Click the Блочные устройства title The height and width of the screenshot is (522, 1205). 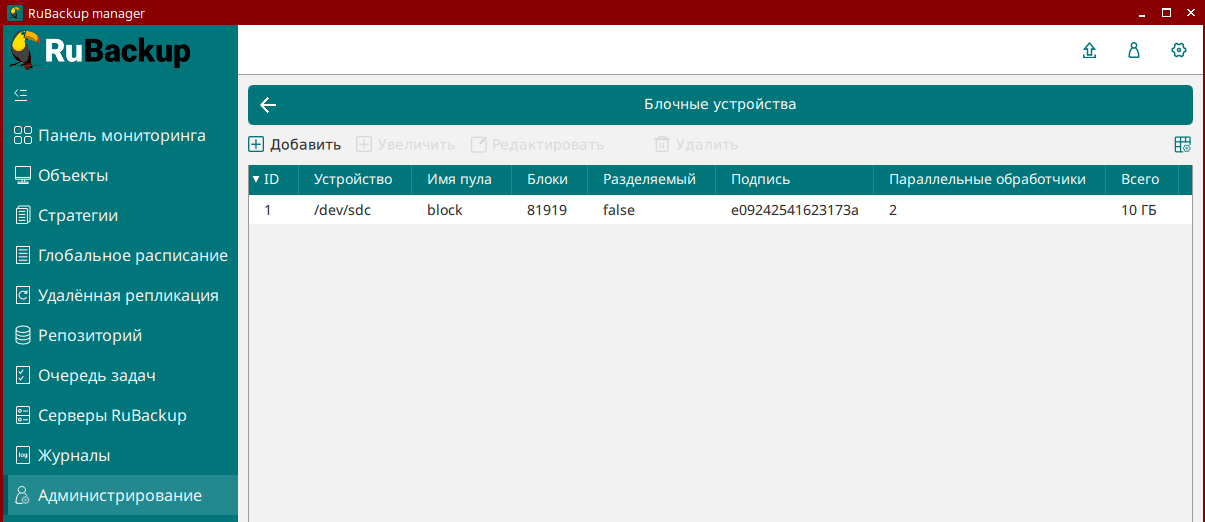[720, 104]
